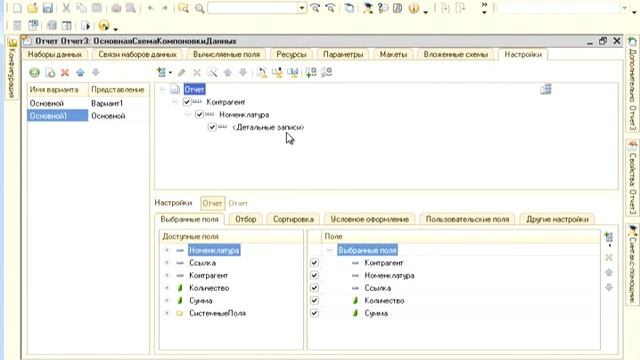Save with the floppy disk icon
The height and width of the screenshot is (360, 640).
[48, 8]
